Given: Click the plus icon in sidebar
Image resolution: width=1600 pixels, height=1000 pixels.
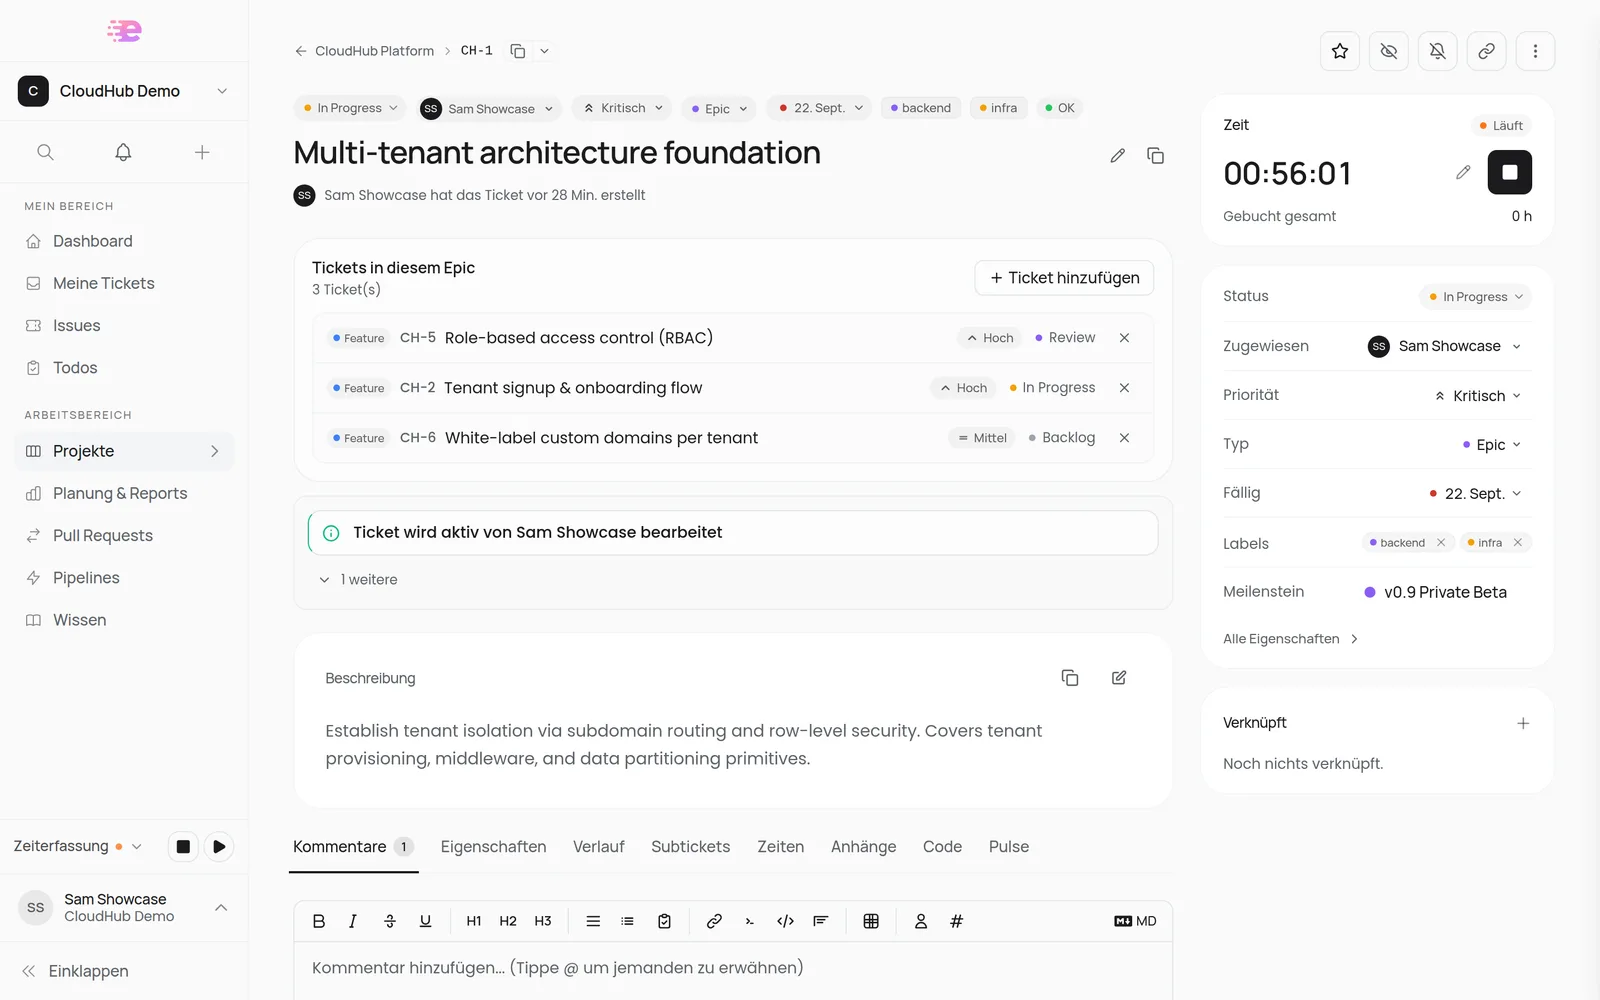Looking at the screenshot, I should point(202,152).
